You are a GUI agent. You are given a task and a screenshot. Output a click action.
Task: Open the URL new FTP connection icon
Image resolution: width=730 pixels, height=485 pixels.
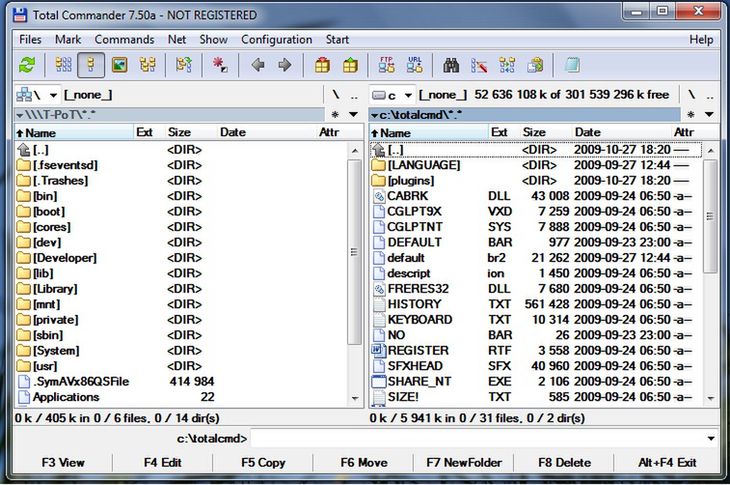tap(414, 65)
